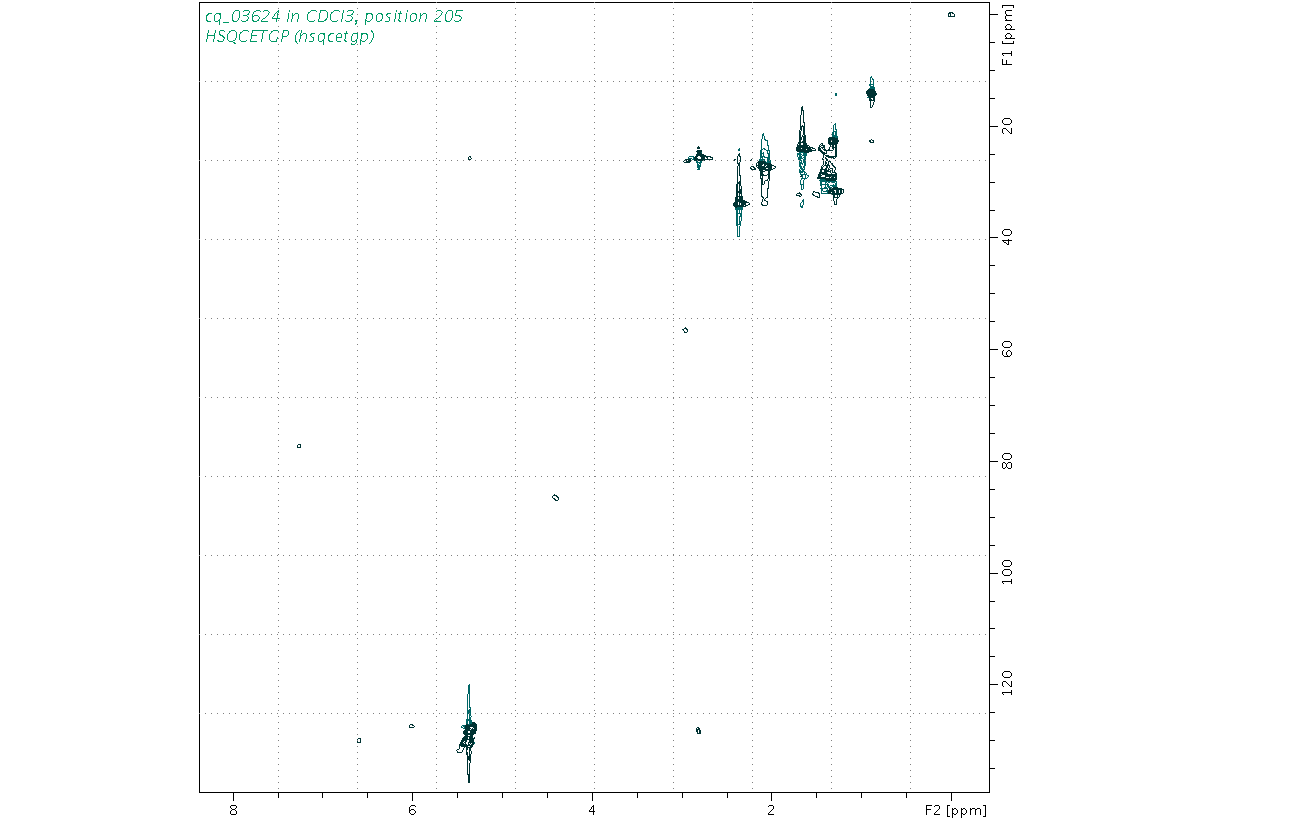Image resolution: width=1289 pixels, height=821 pixels.
Task: Select the small peak near 2.8 / 125 ppm
Action: pos(698,730)
